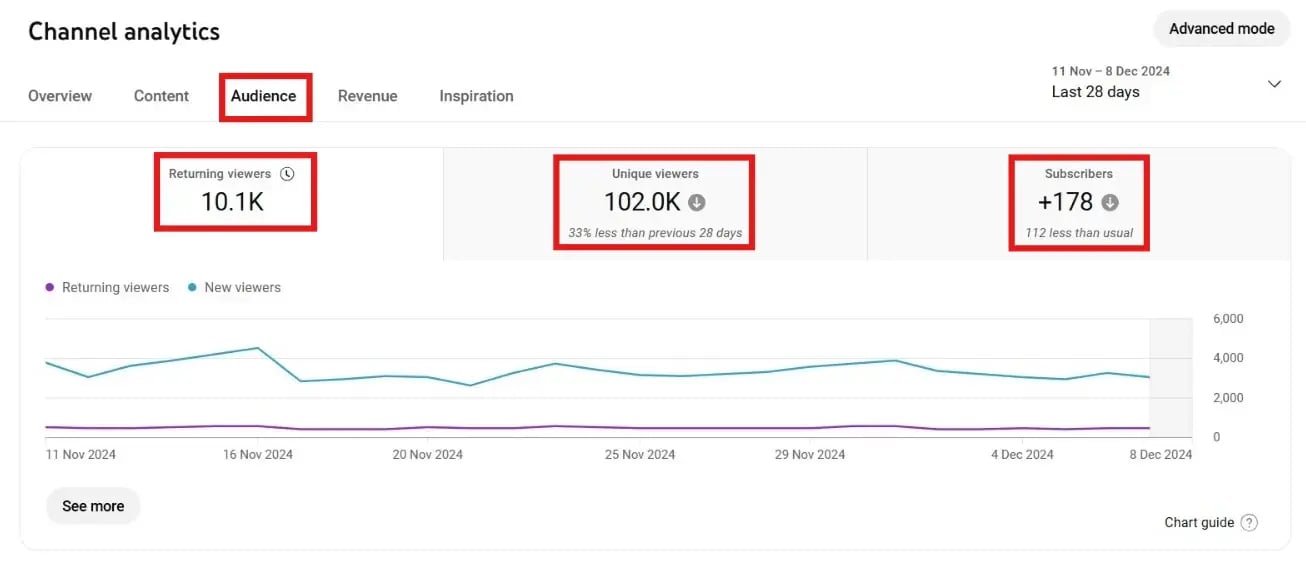1306x564 pixels.
Task: Select the Audience tab
Action: pos(264,96)
